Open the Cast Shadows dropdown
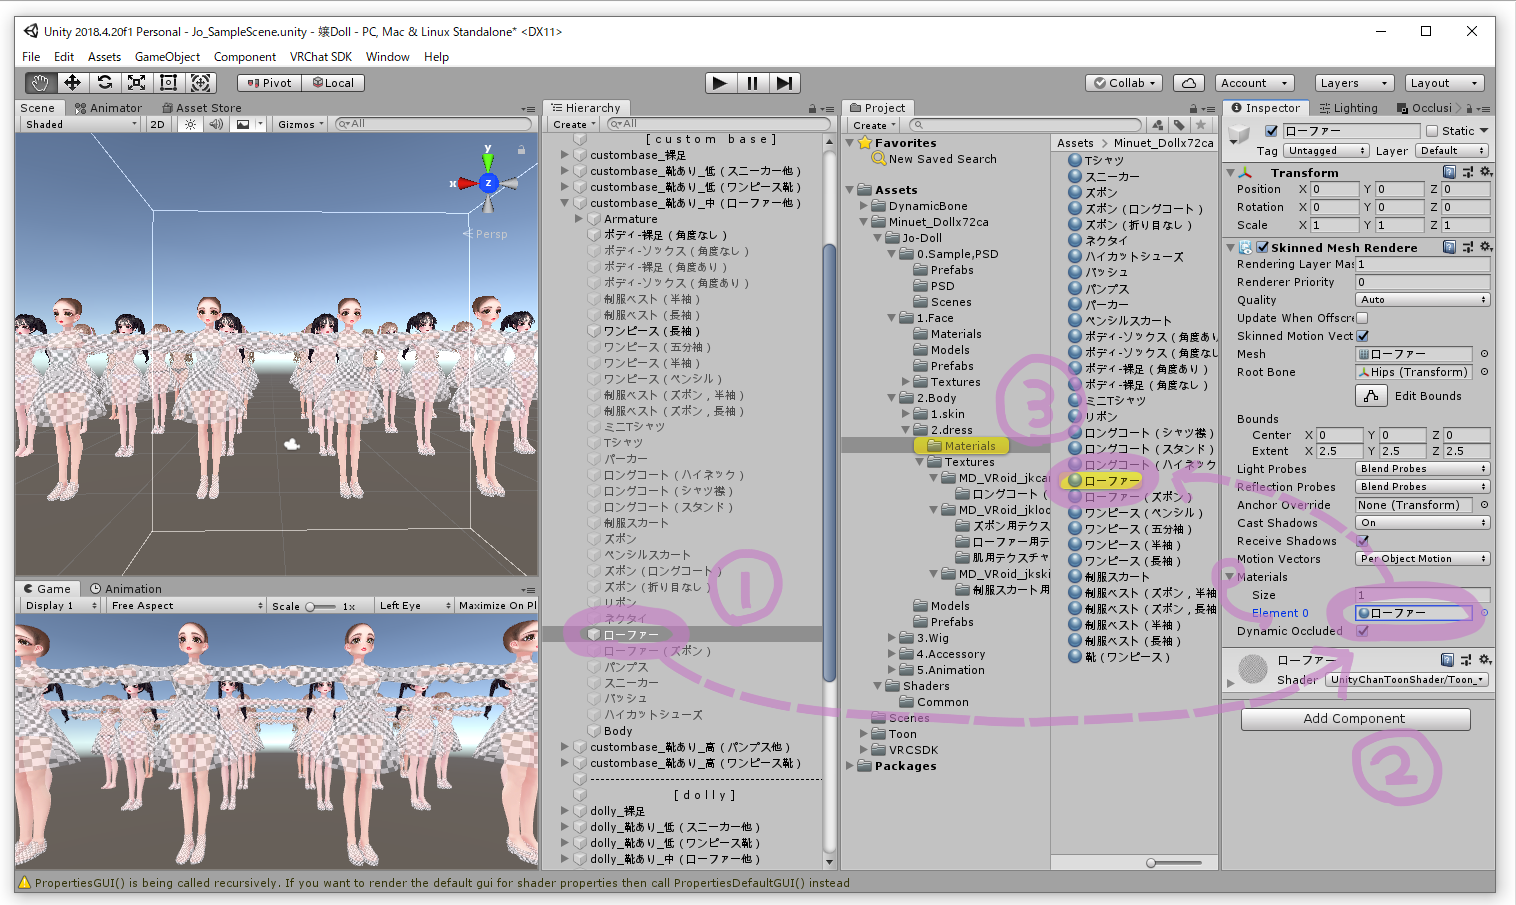This screenshot has height=905, width=1516. click(1423, 523)
